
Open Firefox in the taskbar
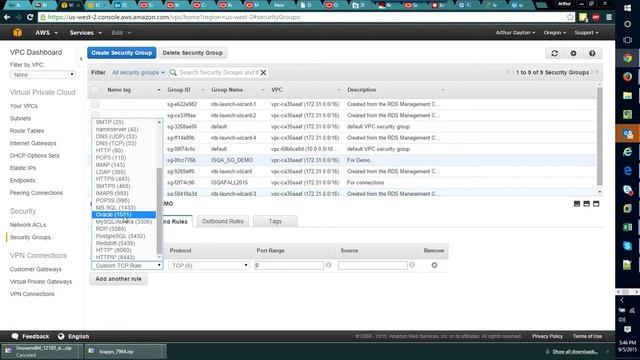coord(627,77)
